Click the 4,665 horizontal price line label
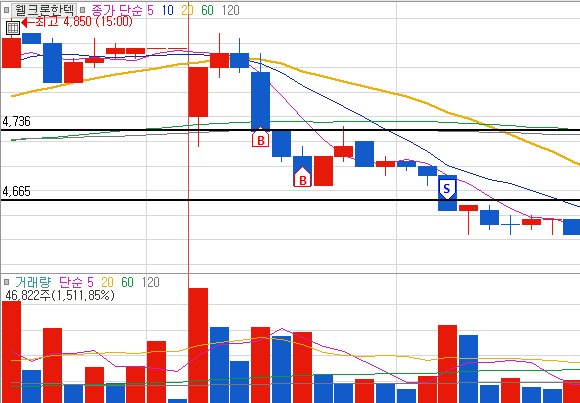Viewport: 580px width, 403px height. point(17,191)
